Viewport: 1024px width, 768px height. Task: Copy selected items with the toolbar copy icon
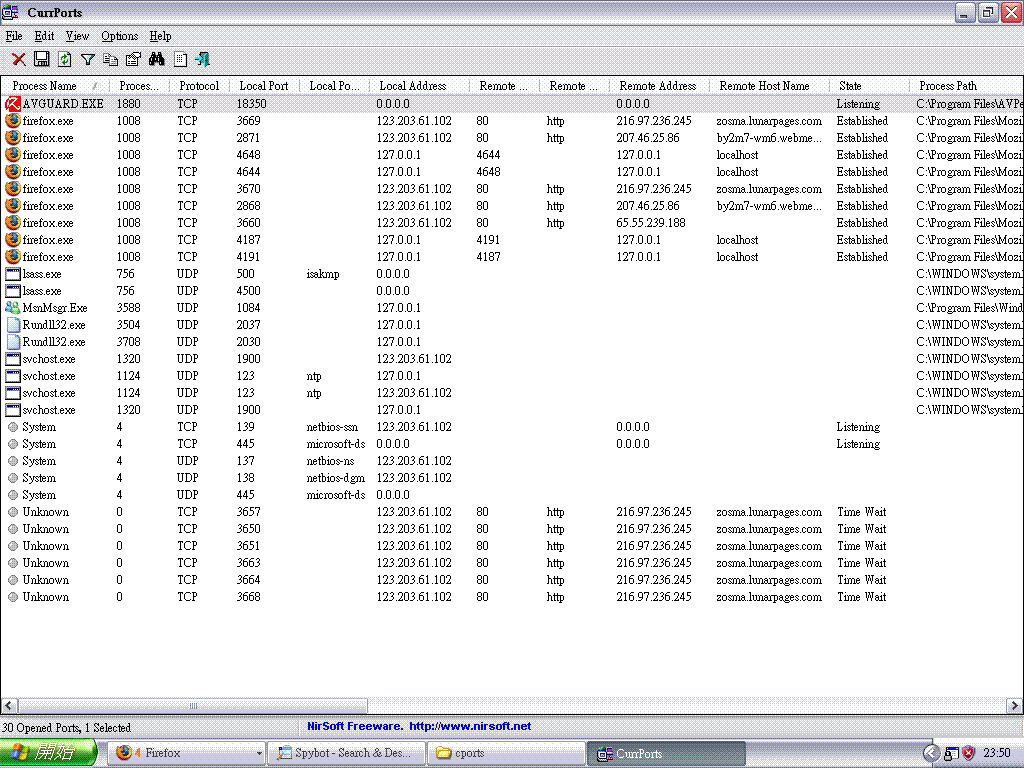(x=110, y=59)
